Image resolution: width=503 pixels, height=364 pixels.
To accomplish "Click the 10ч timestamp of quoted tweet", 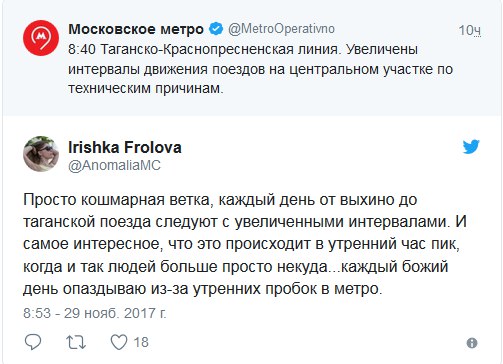I will click(470, 30).
